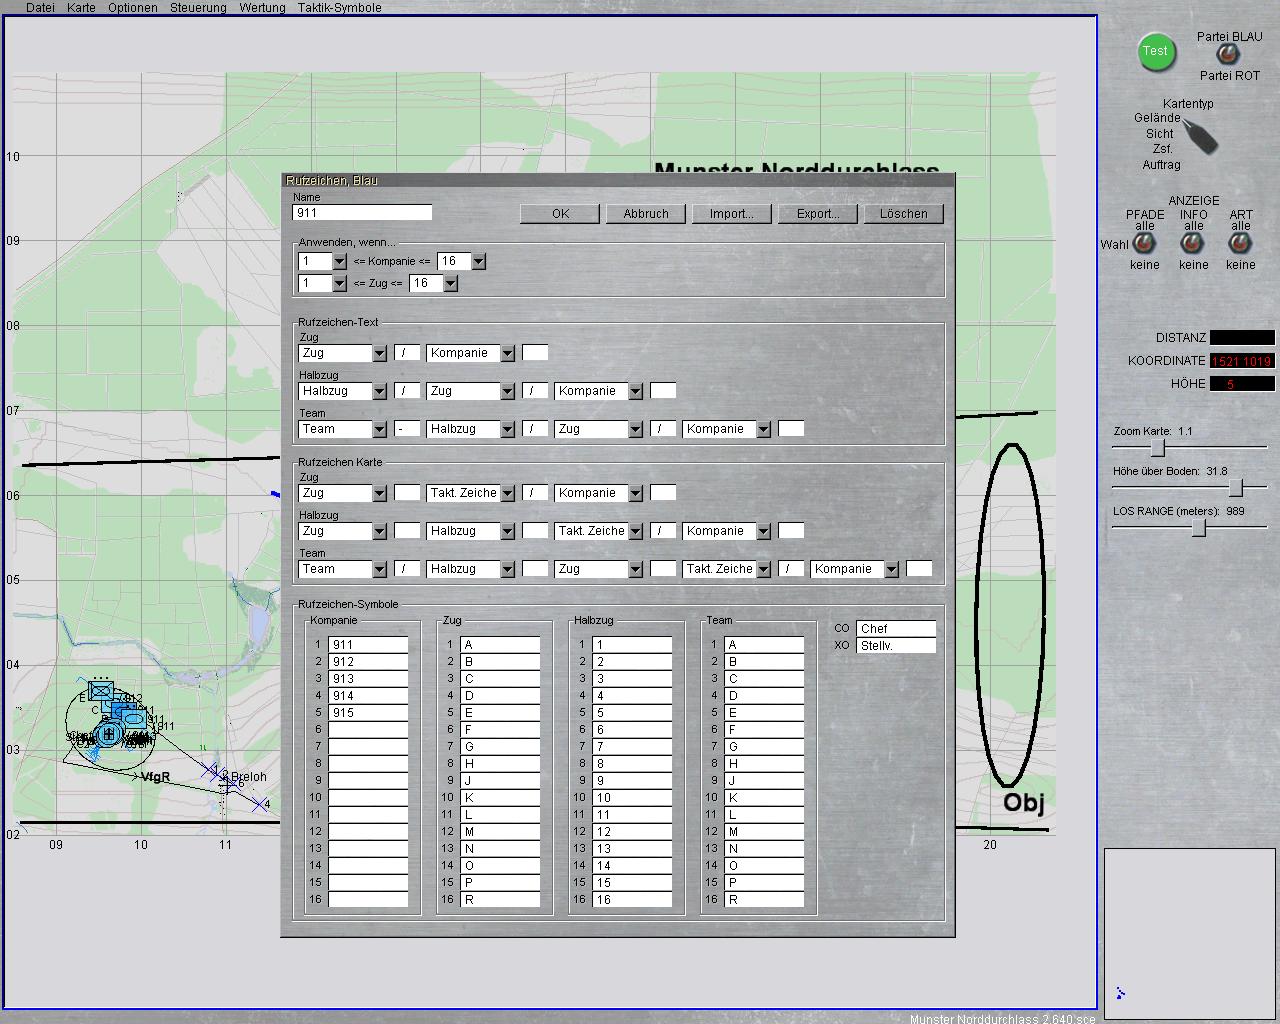Open the Takt. Zeichen dropdown in Zug row
Viewport: 1280px width, 1024px height.
click(507, 493)
